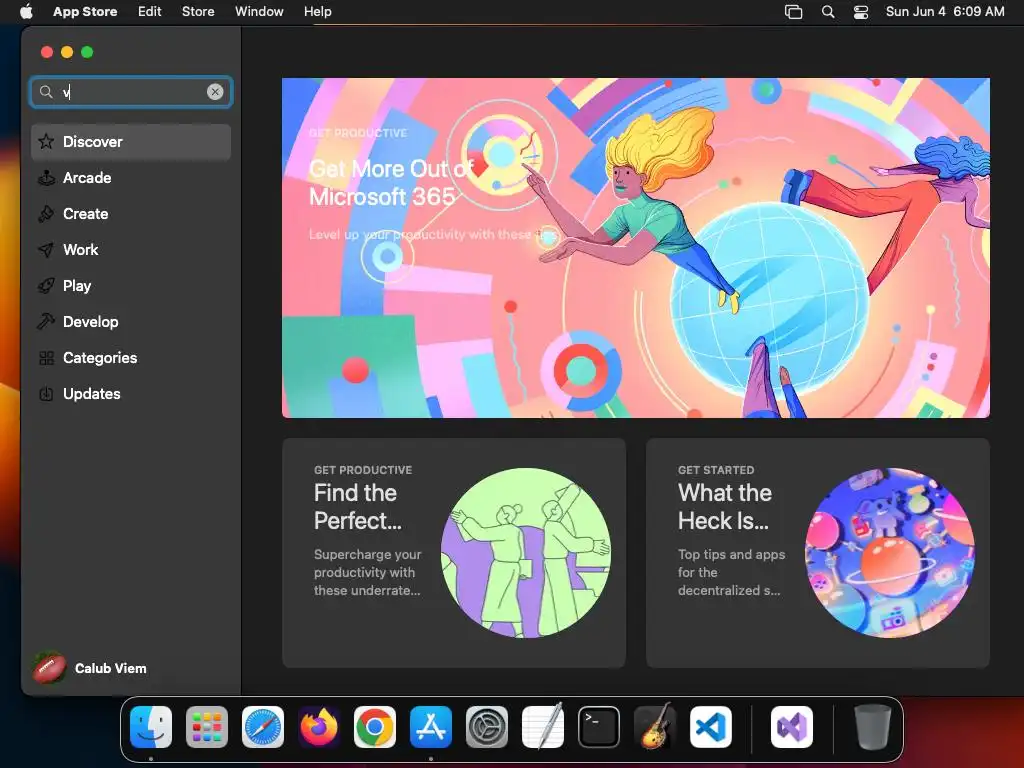Open the Discover section in sidebar
1024x768 pixels.
click(x=131, y=142)
